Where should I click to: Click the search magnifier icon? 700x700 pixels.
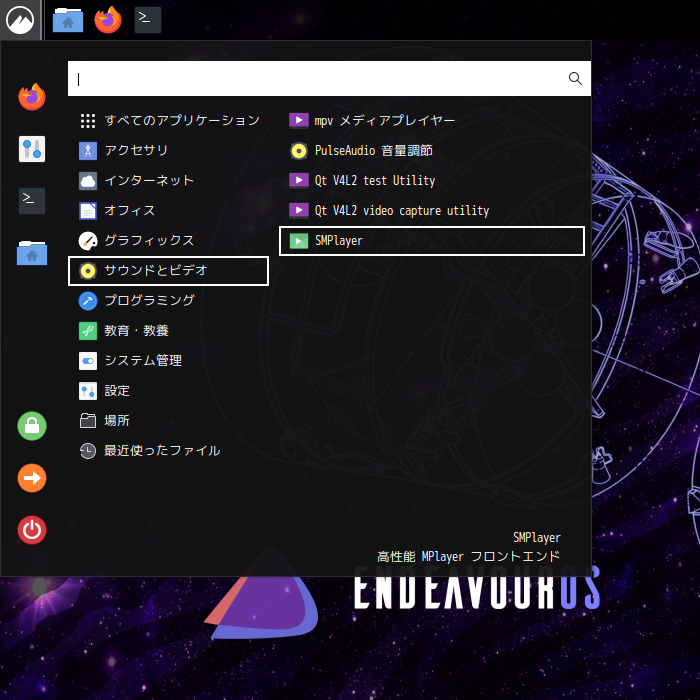[x=575, y=79]
